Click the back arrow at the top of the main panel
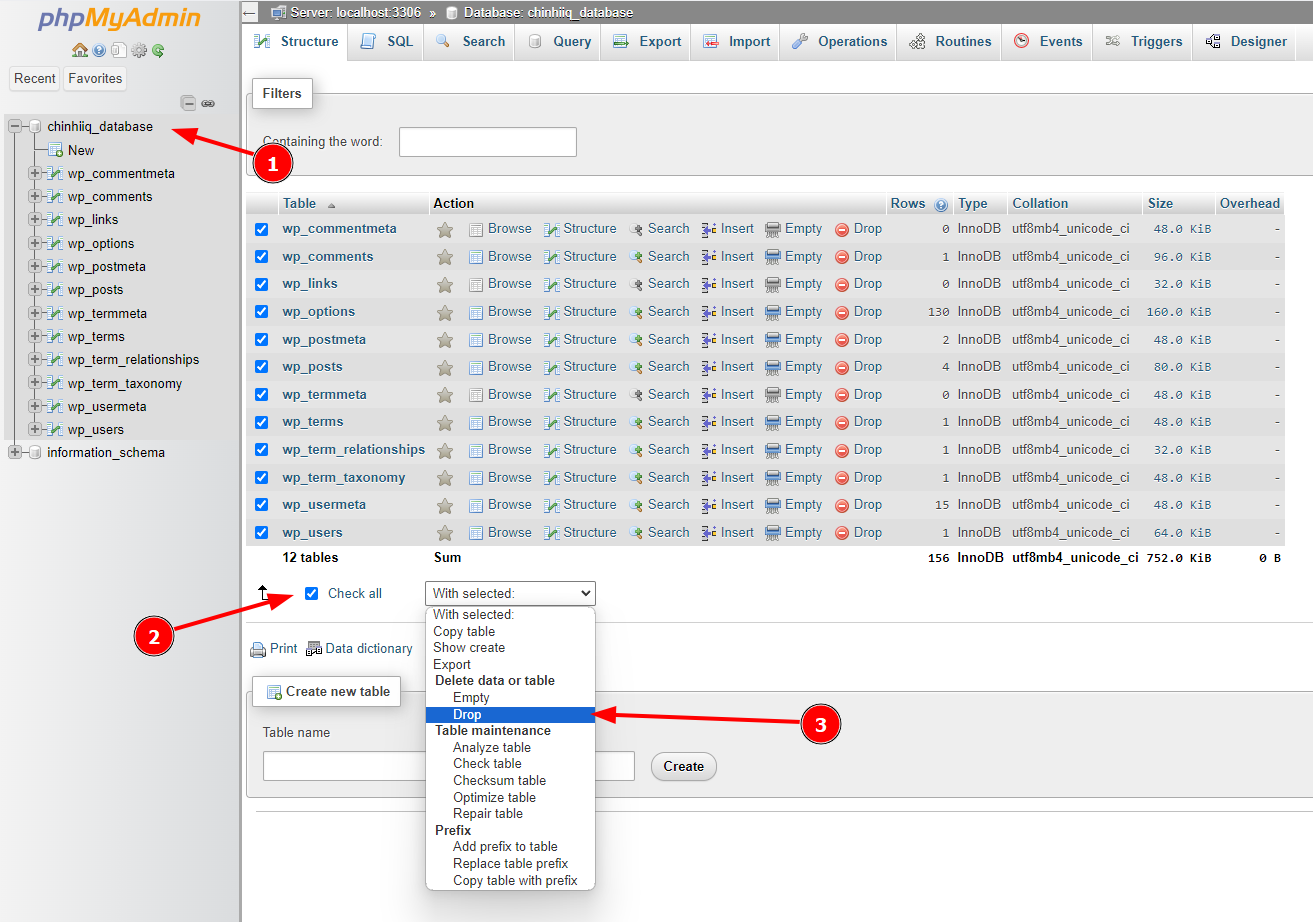 point(249,12)
